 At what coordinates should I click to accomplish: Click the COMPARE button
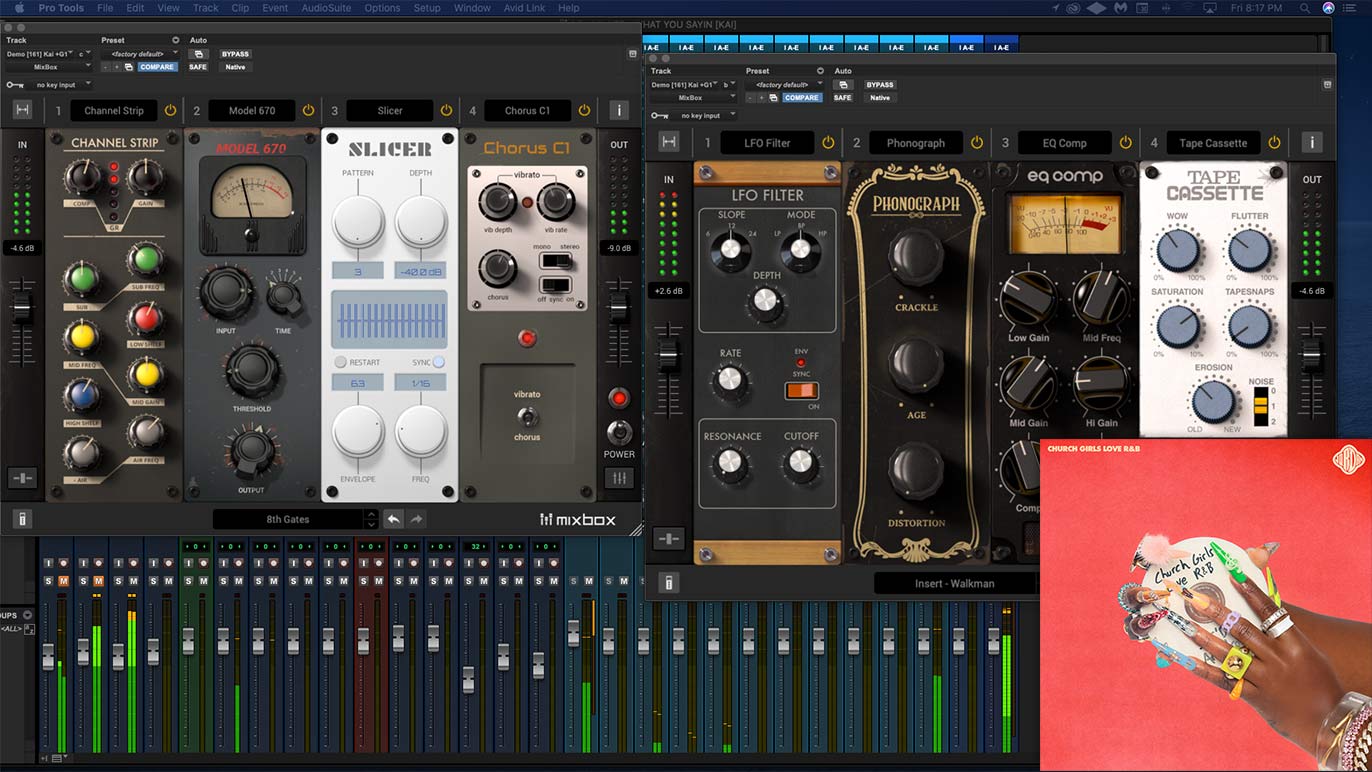[158, 67]
